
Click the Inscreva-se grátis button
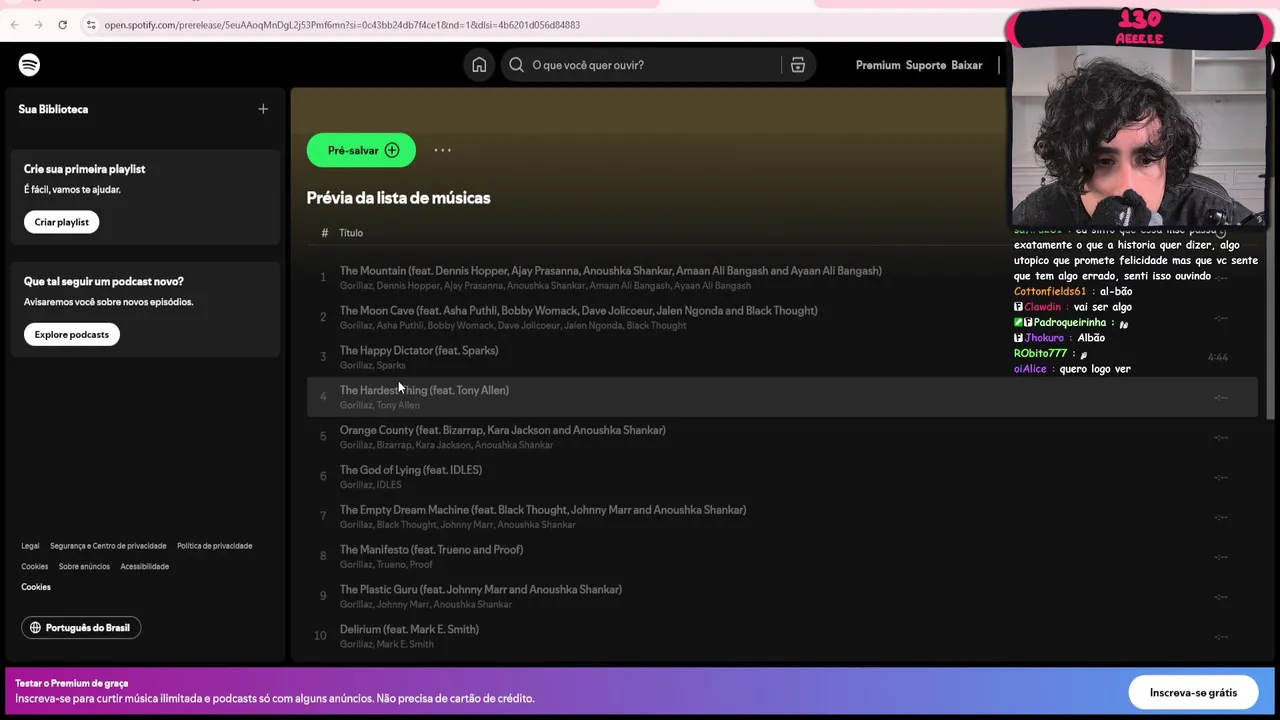tap(1193, 692)
